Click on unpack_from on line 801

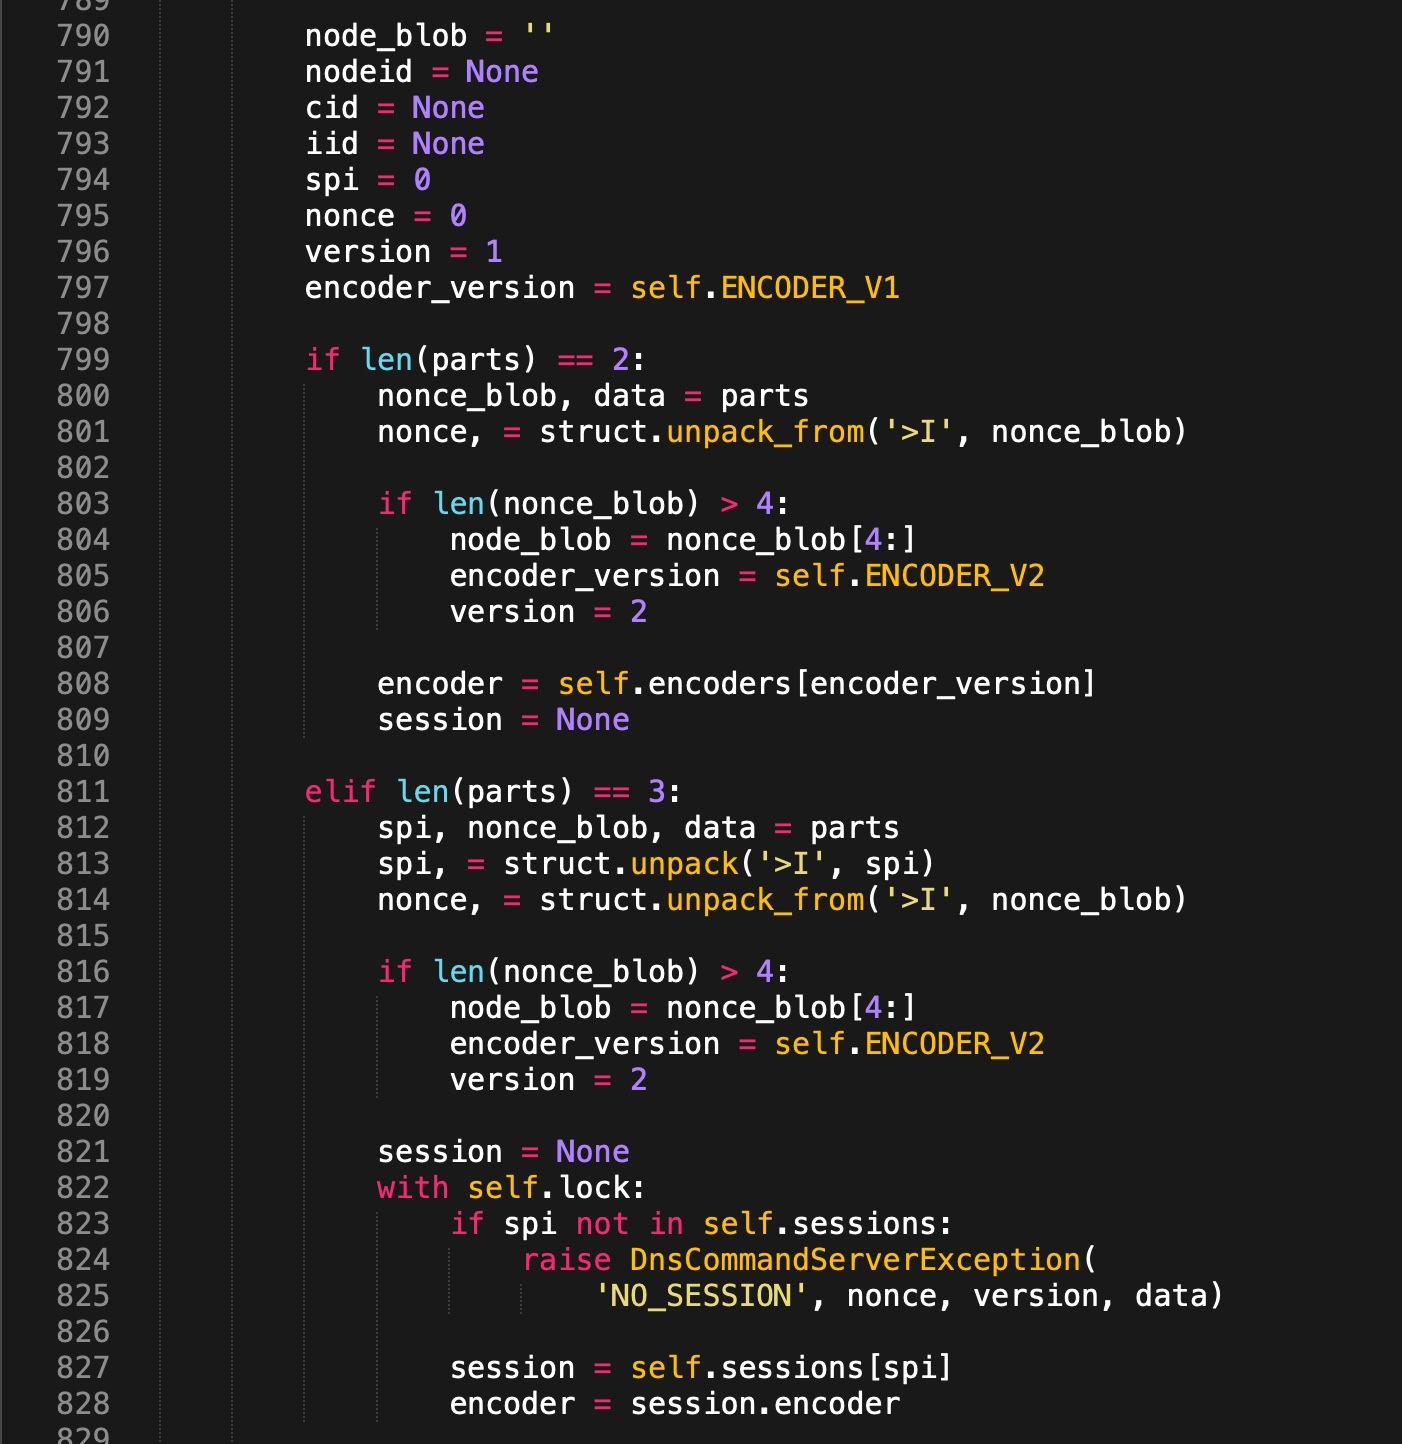click(765, 432)
